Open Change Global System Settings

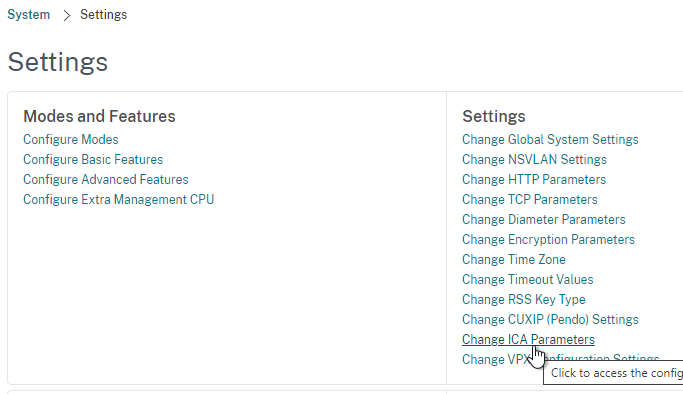[550, 139]
